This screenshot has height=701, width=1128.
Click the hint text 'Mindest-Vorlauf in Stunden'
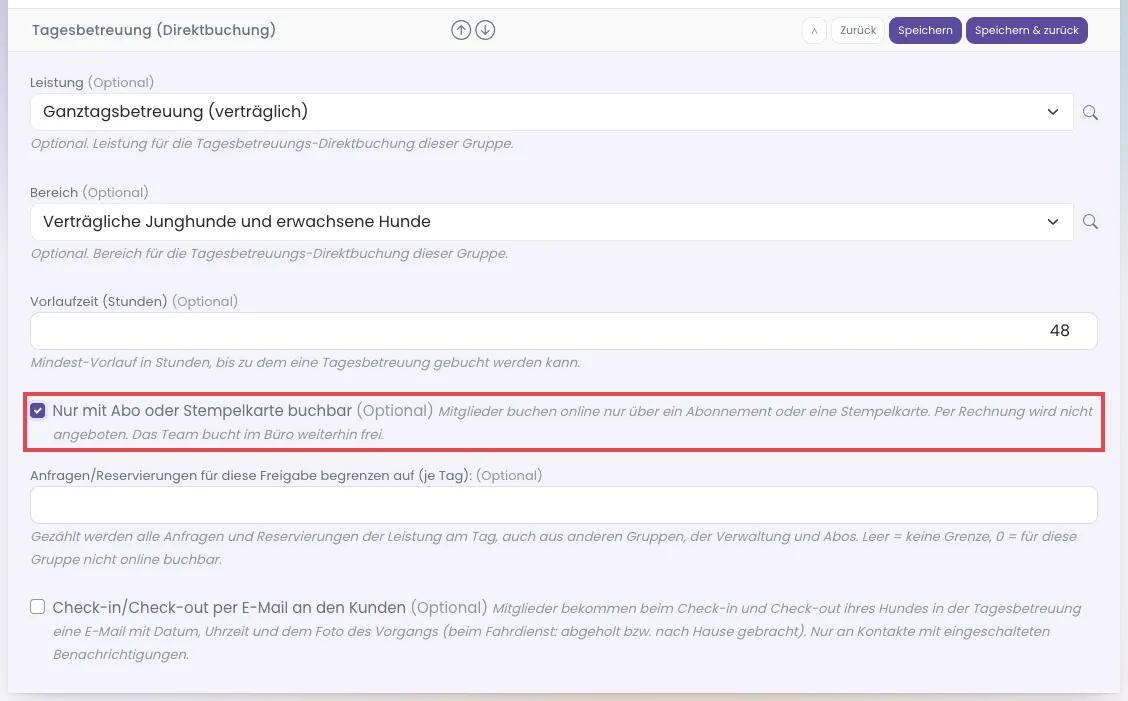point(305,363)
